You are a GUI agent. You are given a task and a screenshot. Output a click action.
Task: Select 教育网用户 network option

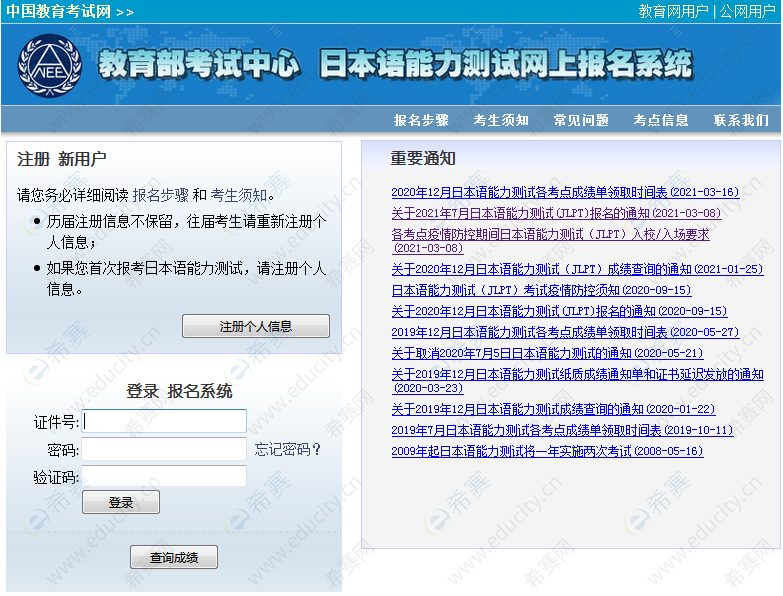[673, 11]
